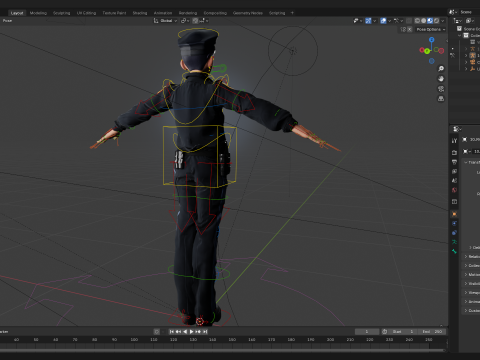Image resolution: width=480 pixels, height=360 pixels.
Task: Open the Tool properties tab
Action: point(454,141)
